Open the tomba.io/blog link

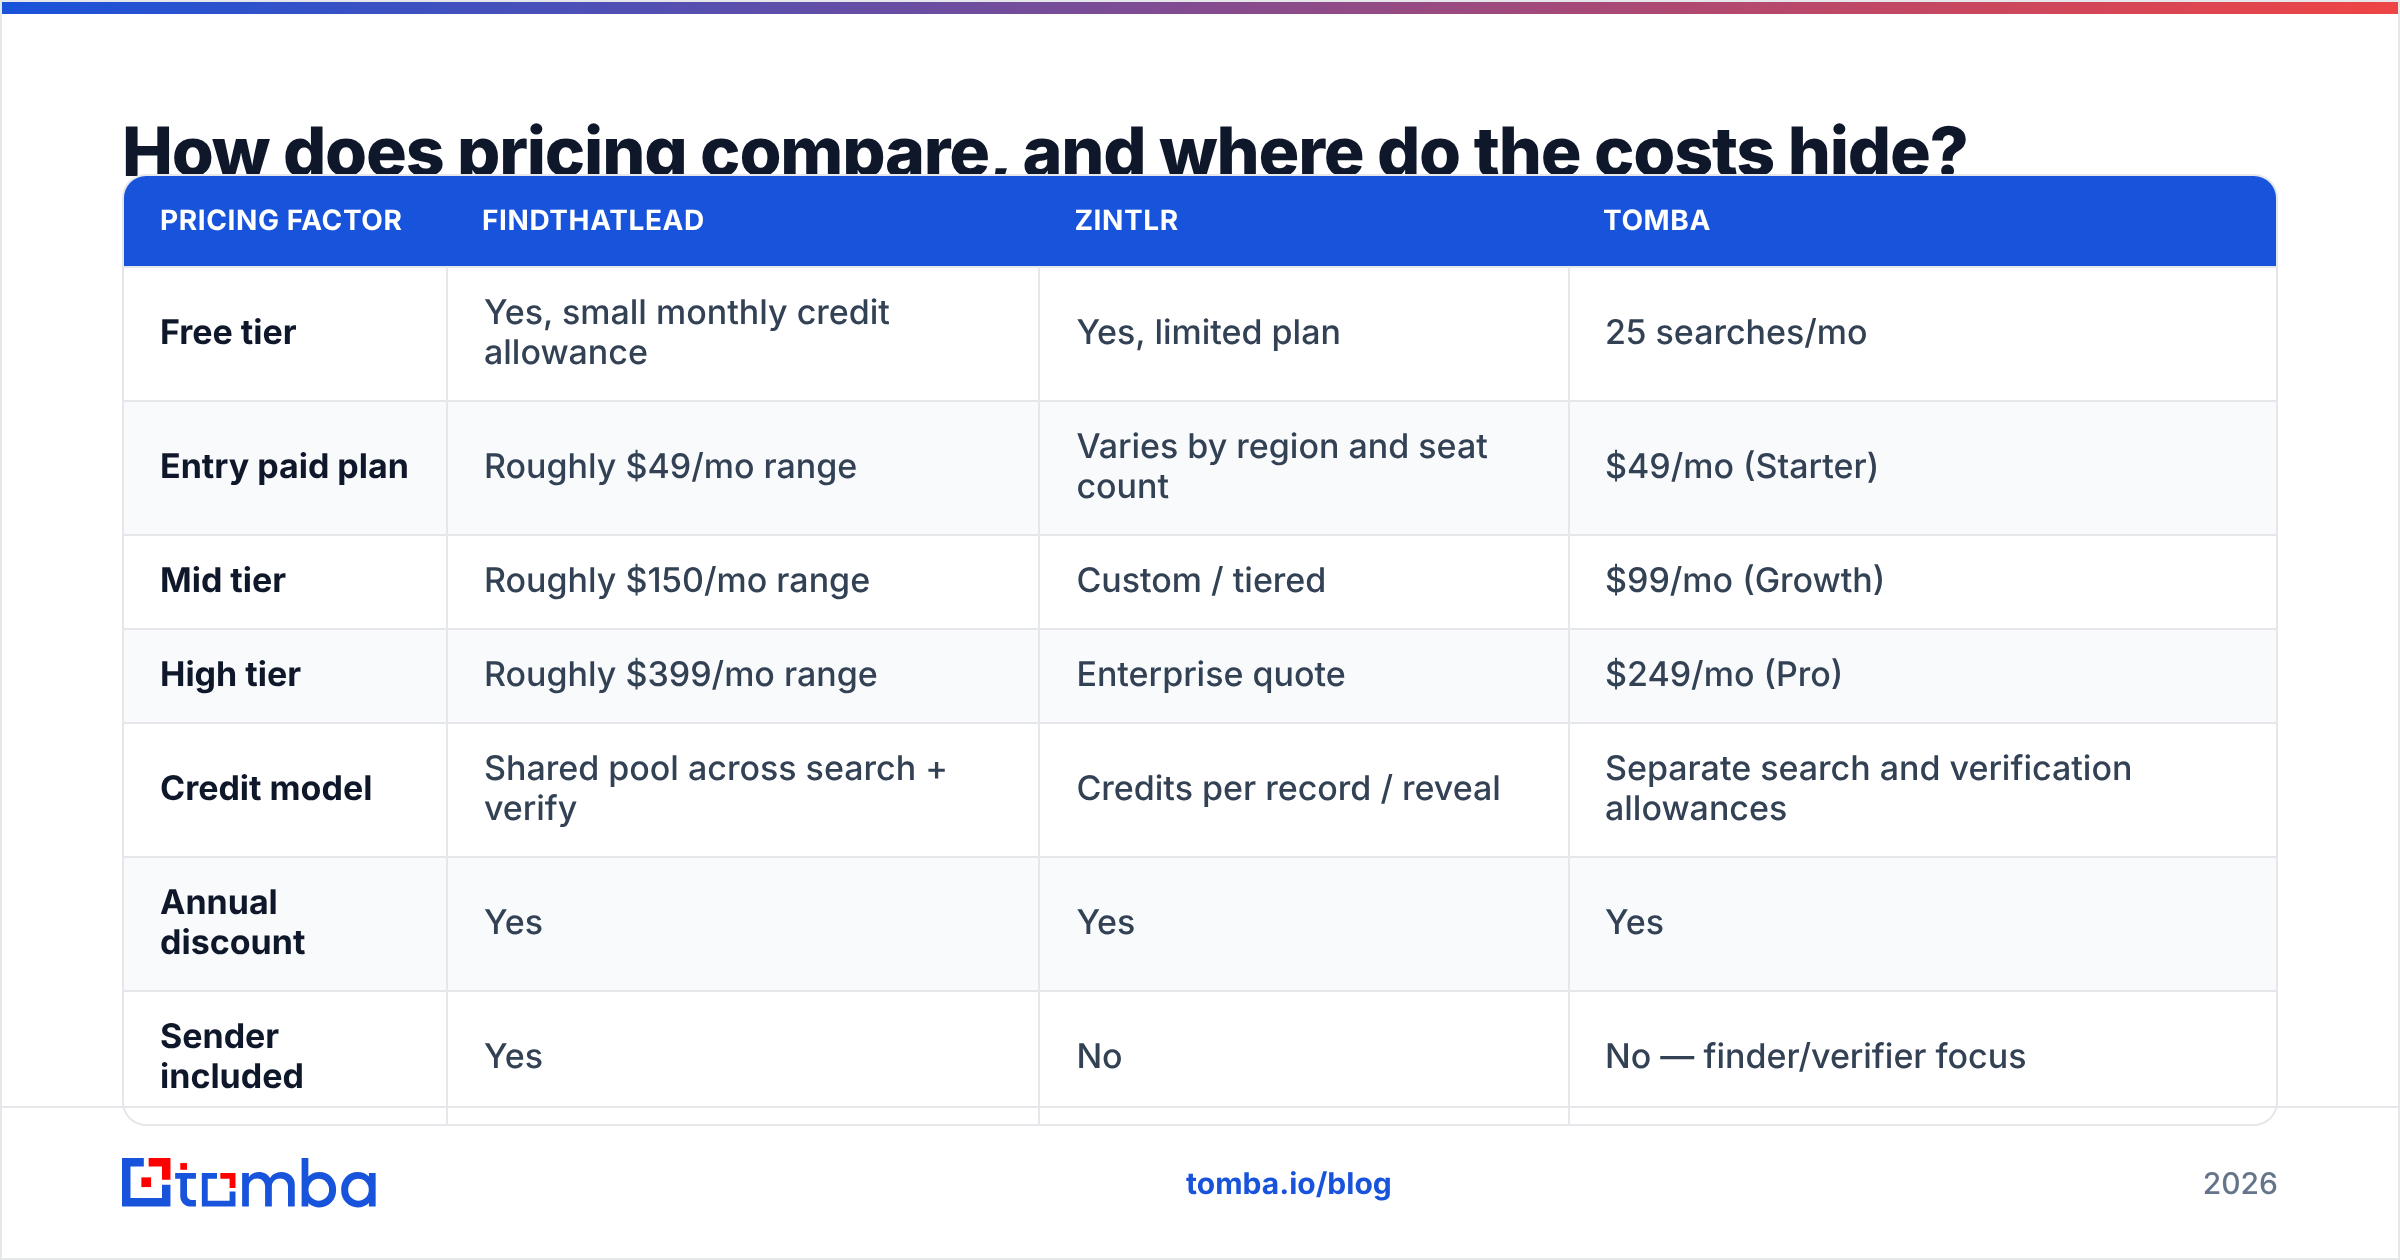point(1288,1184)
